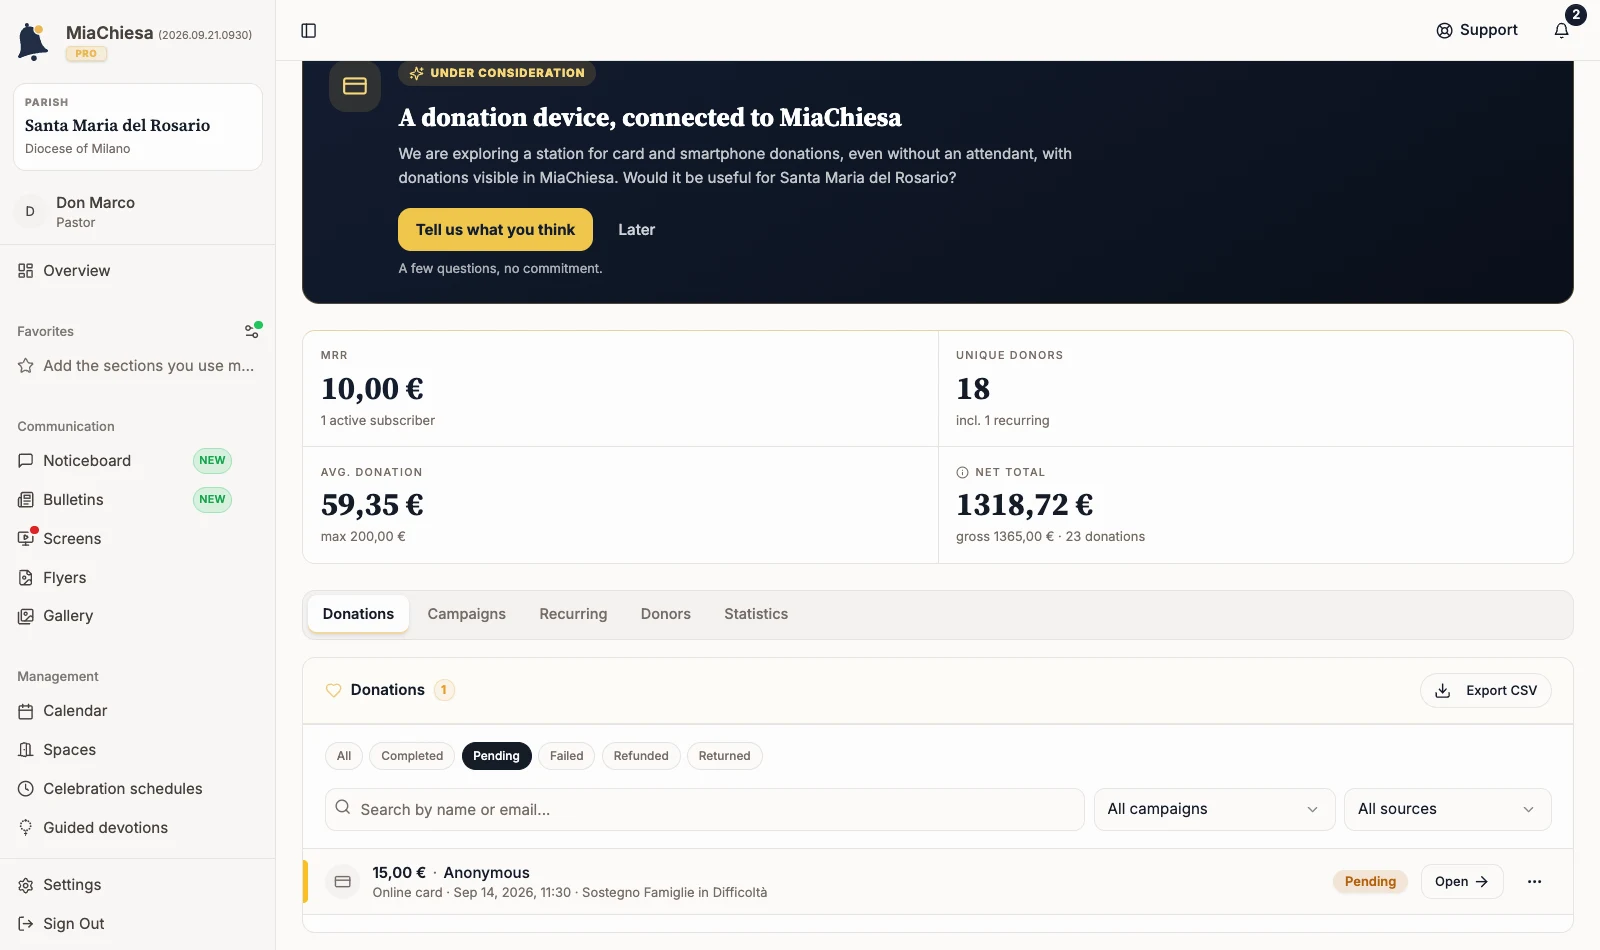Click the Noticeboard speech bubble icon
This screenshot has width=1600, height=950.
(x=26, y=461)
